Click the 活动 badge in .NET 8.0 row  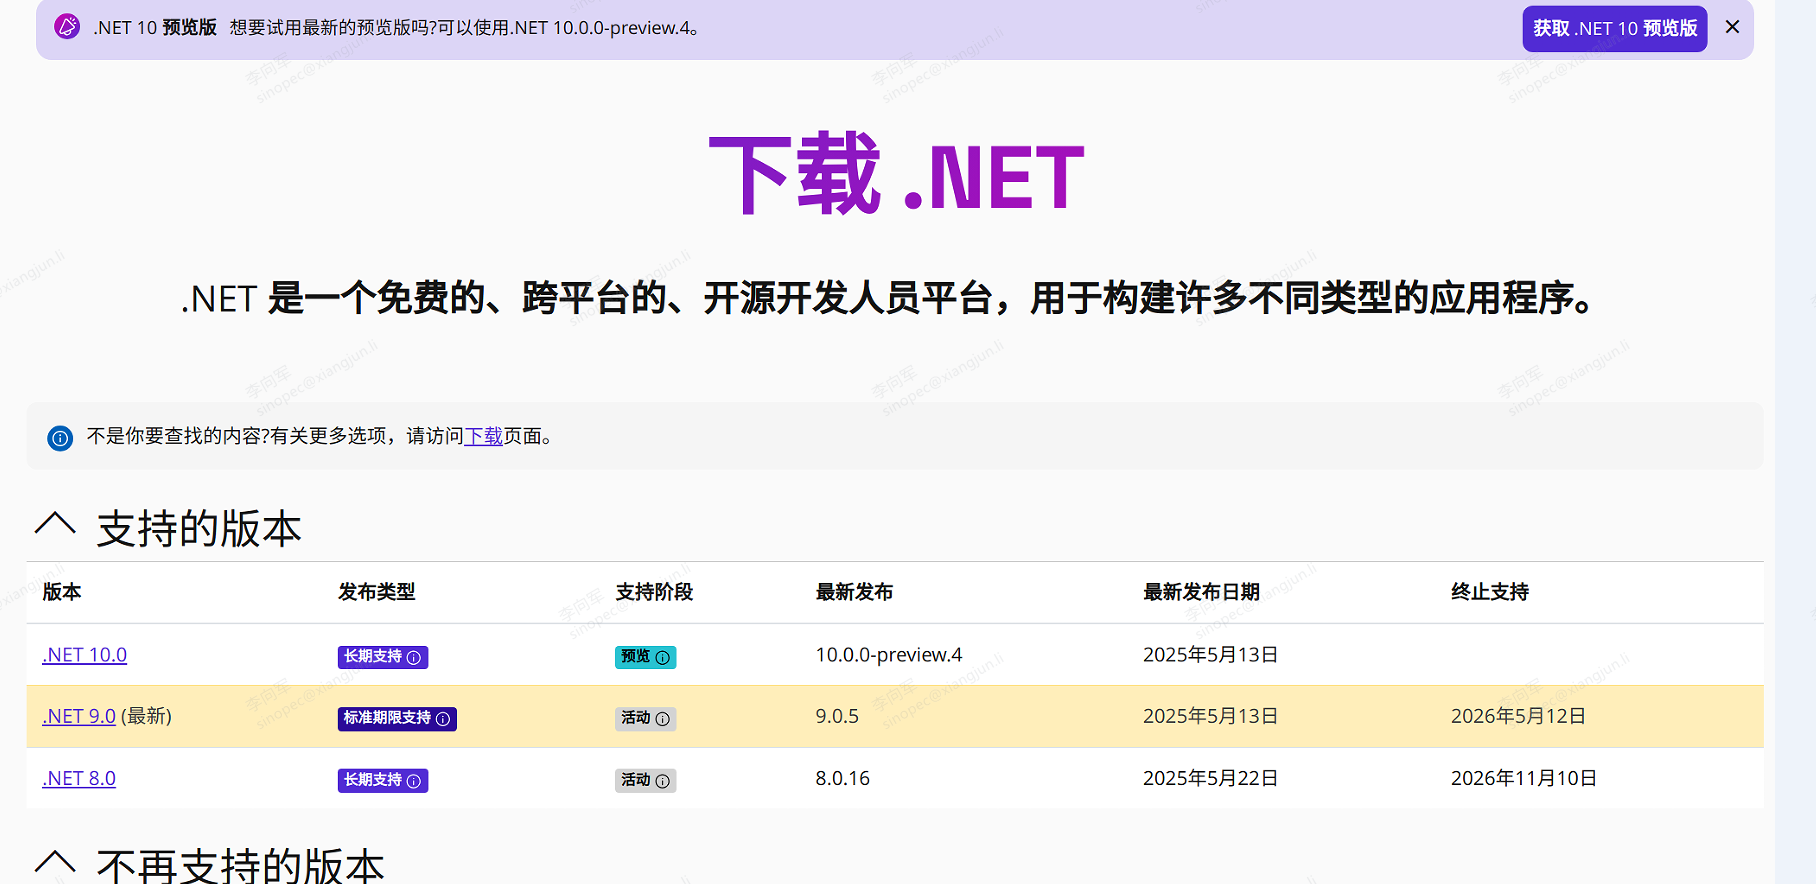coord(645,780)
